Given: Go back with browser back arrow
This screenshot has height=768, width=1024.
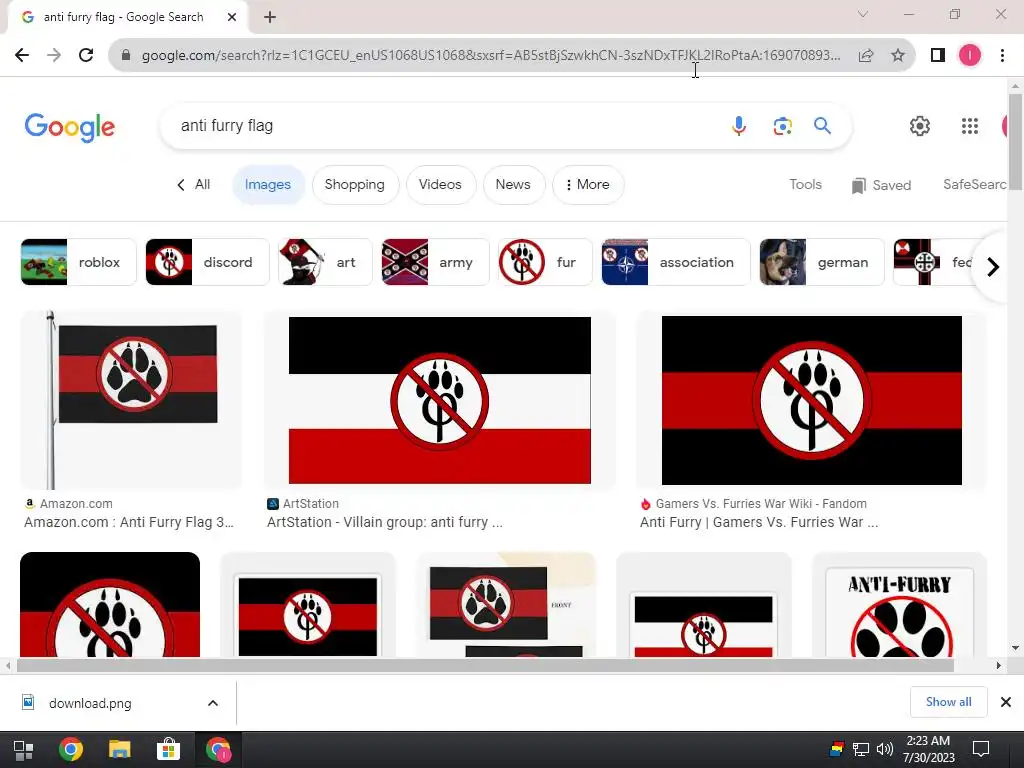Looking at the screenshot, I should coord(22,55).
